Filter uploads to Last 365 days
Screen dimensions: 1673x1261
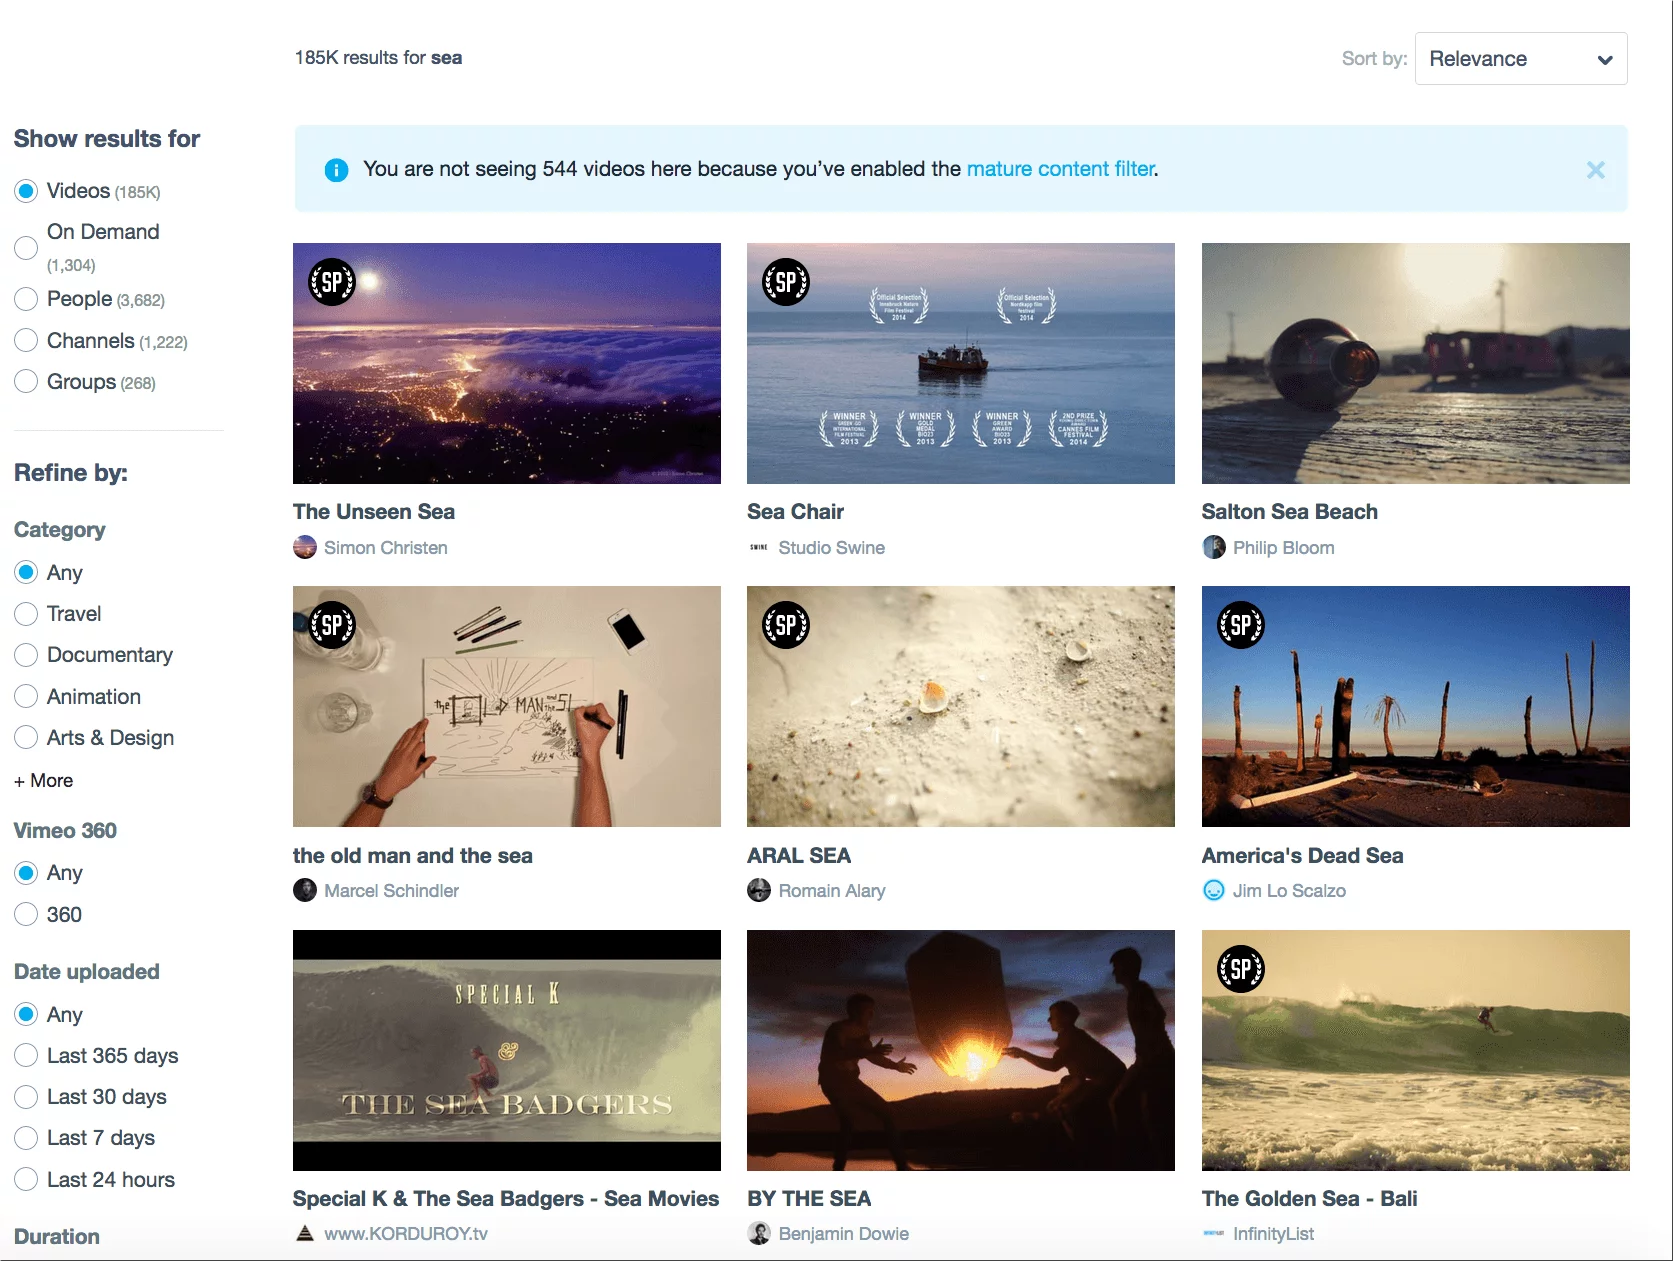[x=26, y=1056]
